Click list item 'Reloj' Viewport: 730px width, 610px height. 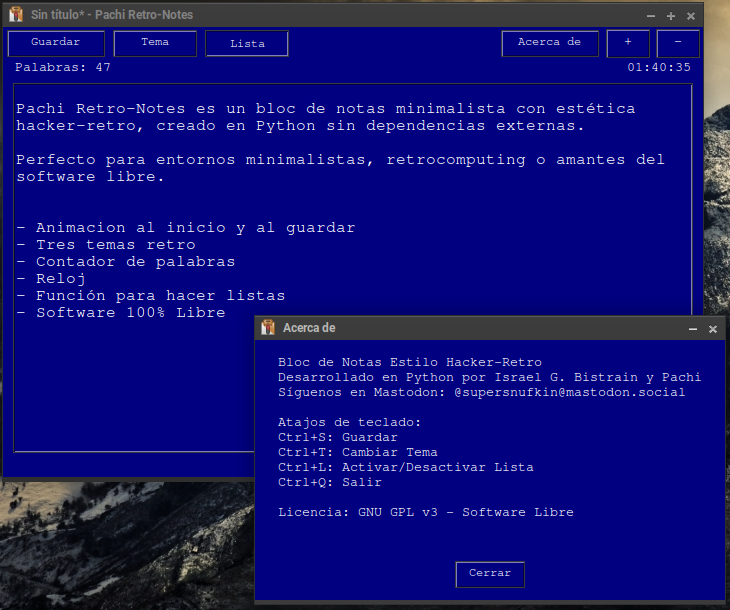(x=51, y=279)
